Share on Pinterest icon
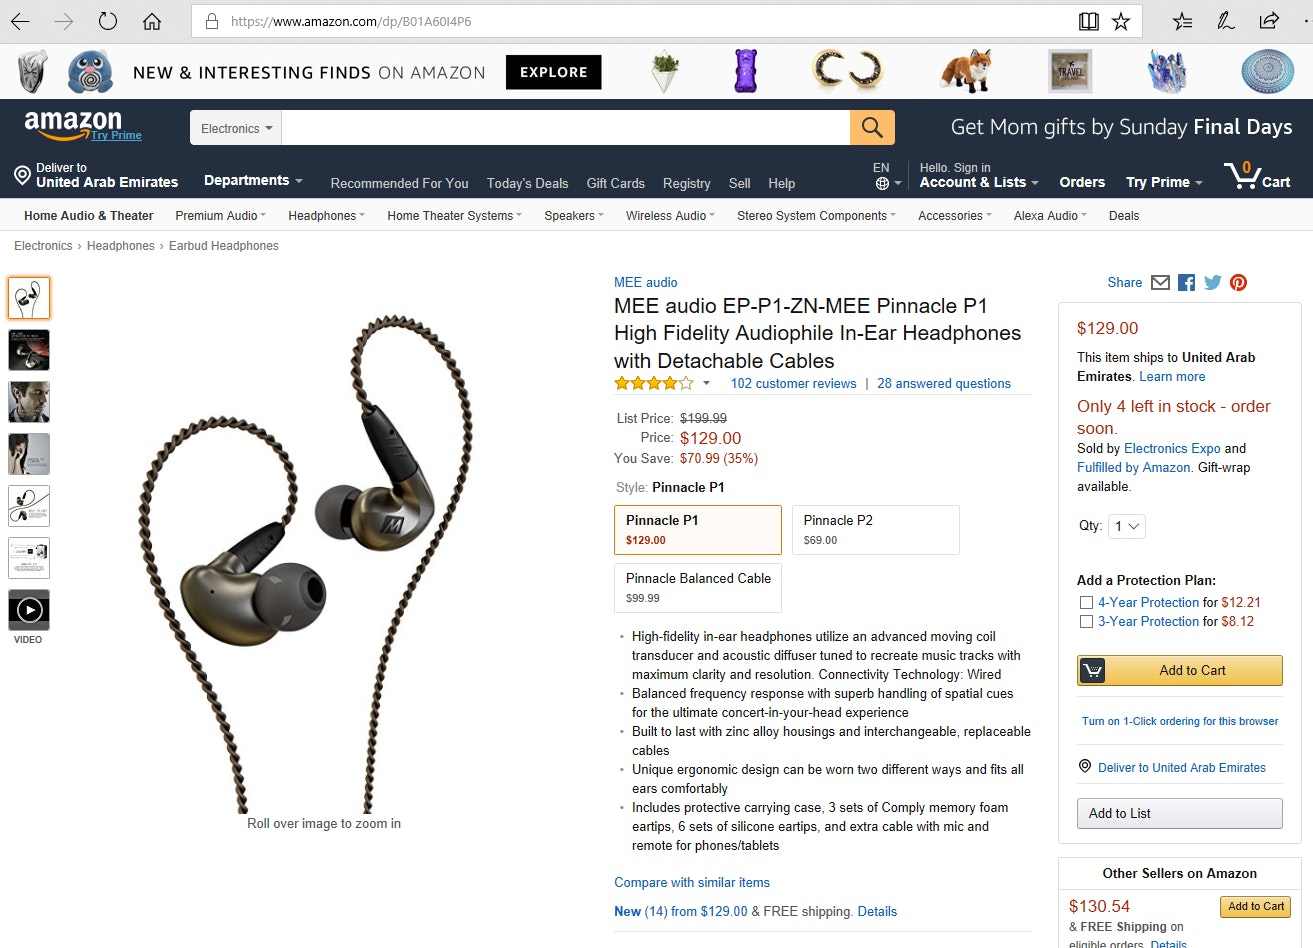The width and height of the screenshot is (1313, 948). click(x=1238, y=283)
